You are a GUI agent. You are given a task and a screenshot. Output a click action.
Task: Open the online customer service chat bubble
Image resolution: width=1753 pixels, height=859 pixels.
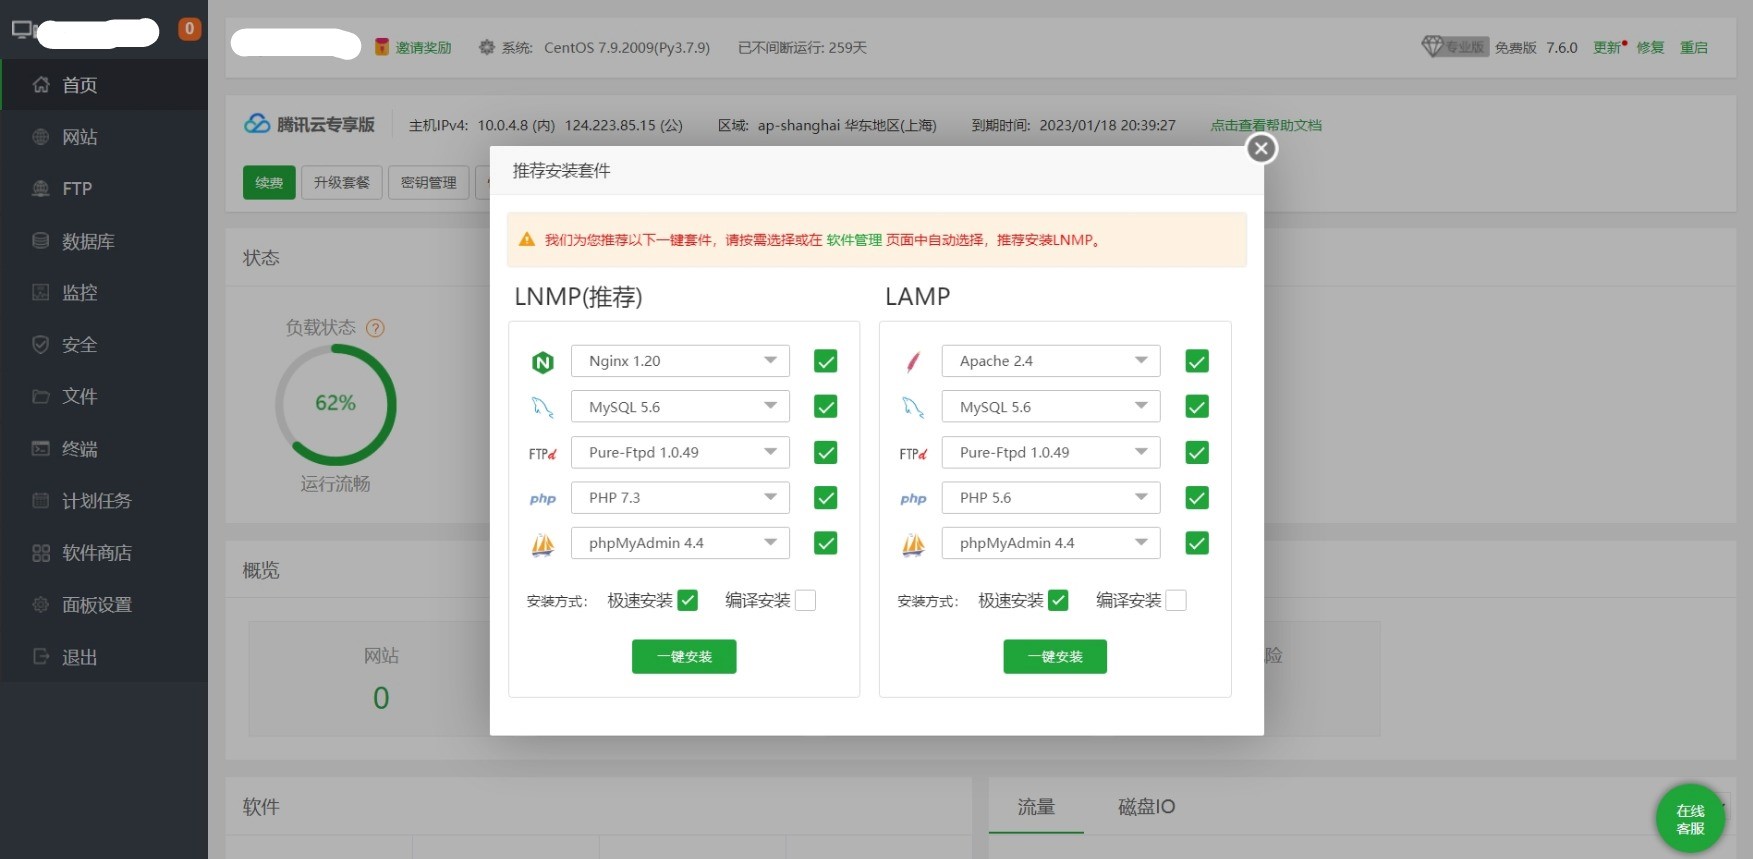click(x=1690, y=818)
